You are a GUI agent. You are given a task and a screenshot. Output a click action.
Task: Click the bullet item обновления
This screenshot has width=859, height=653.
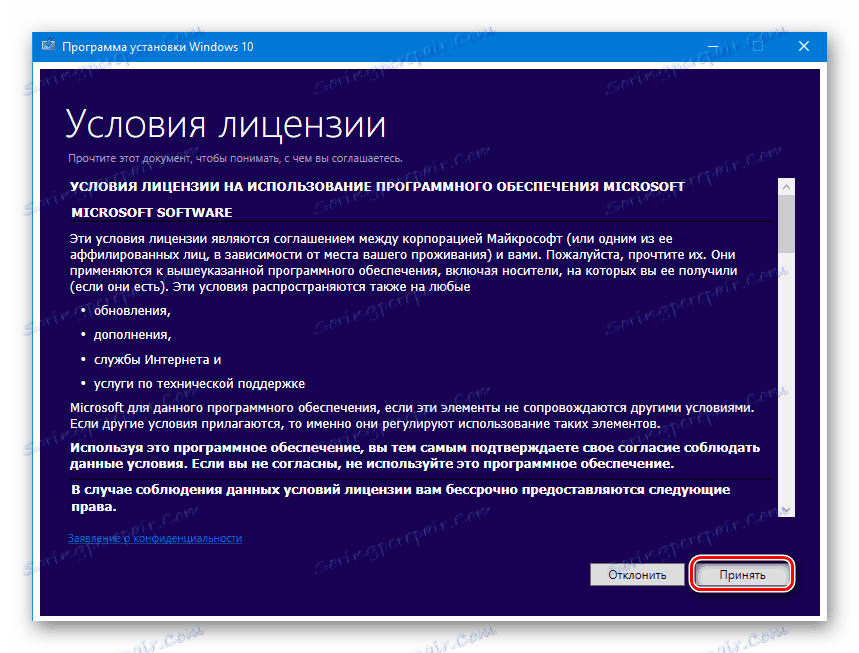pos(132,311)
